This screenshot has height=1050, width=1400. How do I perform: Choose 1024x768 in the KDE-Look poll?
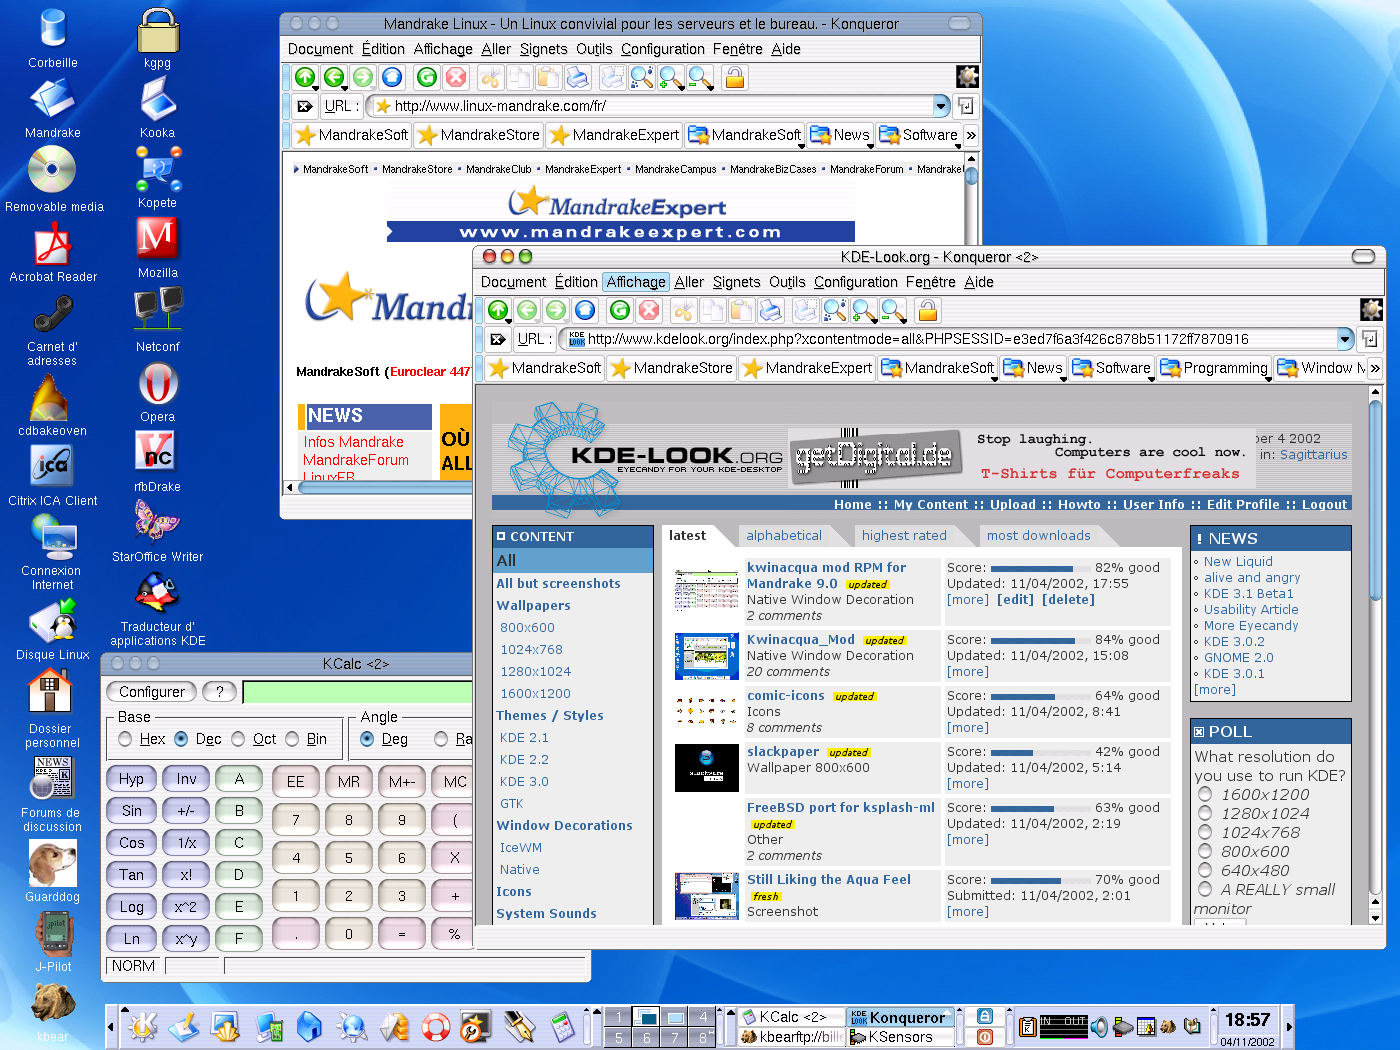coord(1205,833)
